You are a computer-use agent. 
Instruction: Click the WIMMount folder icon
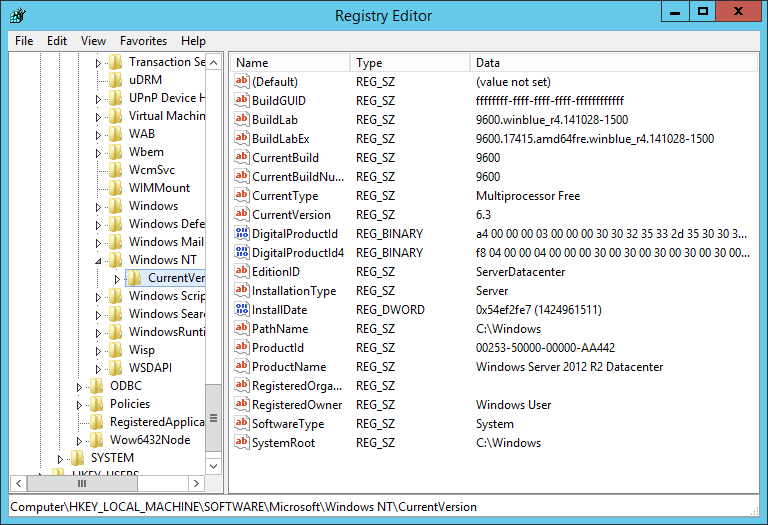click(x=116, y=188)
